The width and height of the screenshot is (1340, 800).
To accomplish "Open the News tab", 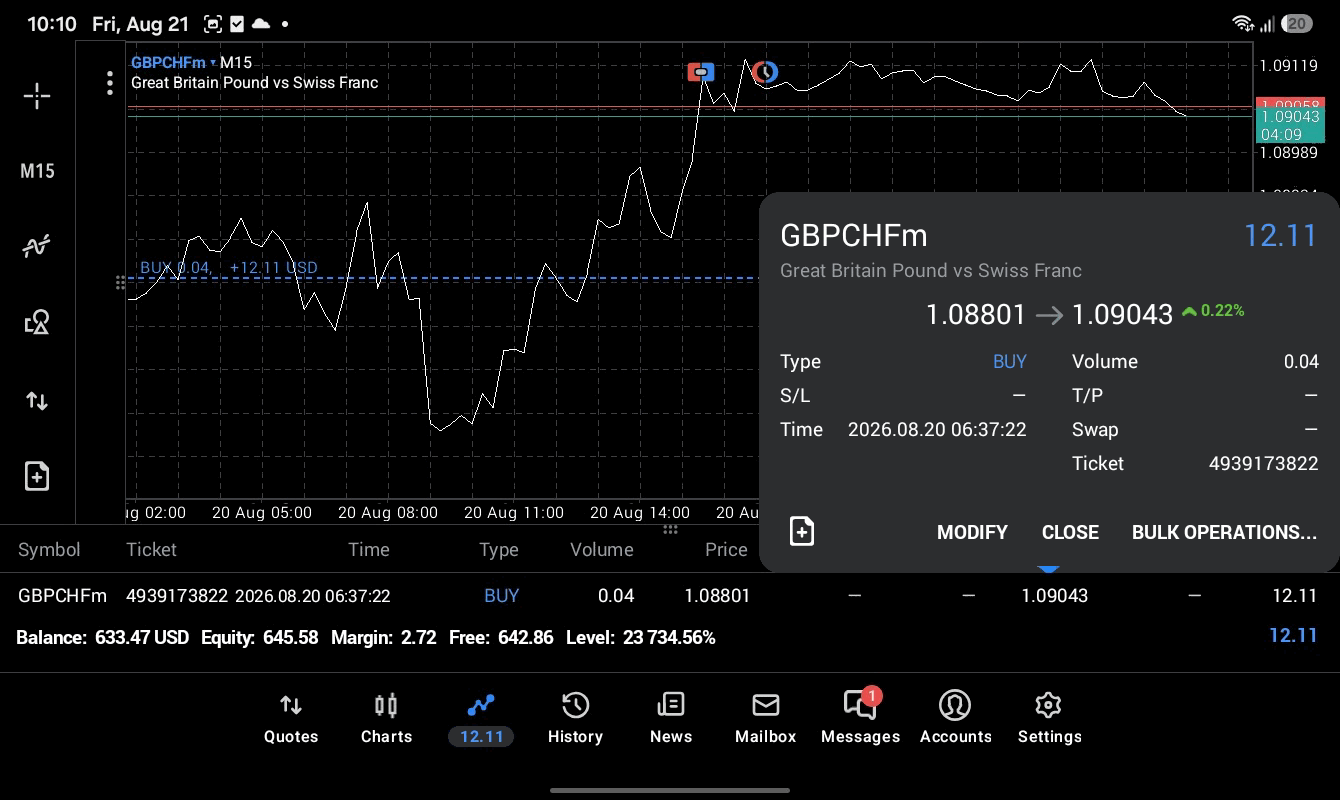I will point(670,719).
